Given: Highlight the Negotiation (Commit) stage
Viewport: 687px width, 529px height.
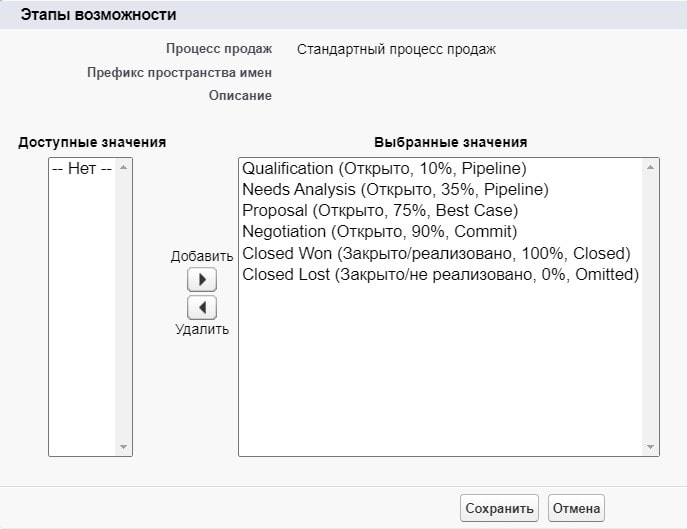Looking at the screenshot, I should 379,232.
